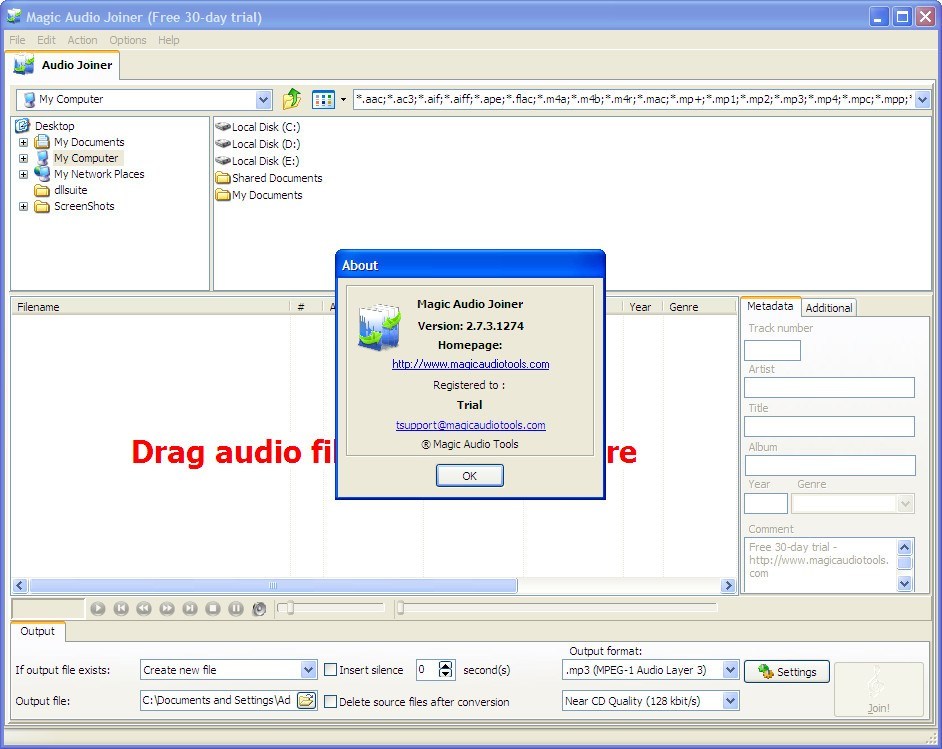This screenshot has width=942, height=749.
Task: Open the If output file exists dropdown
Action: pos(308,670)
